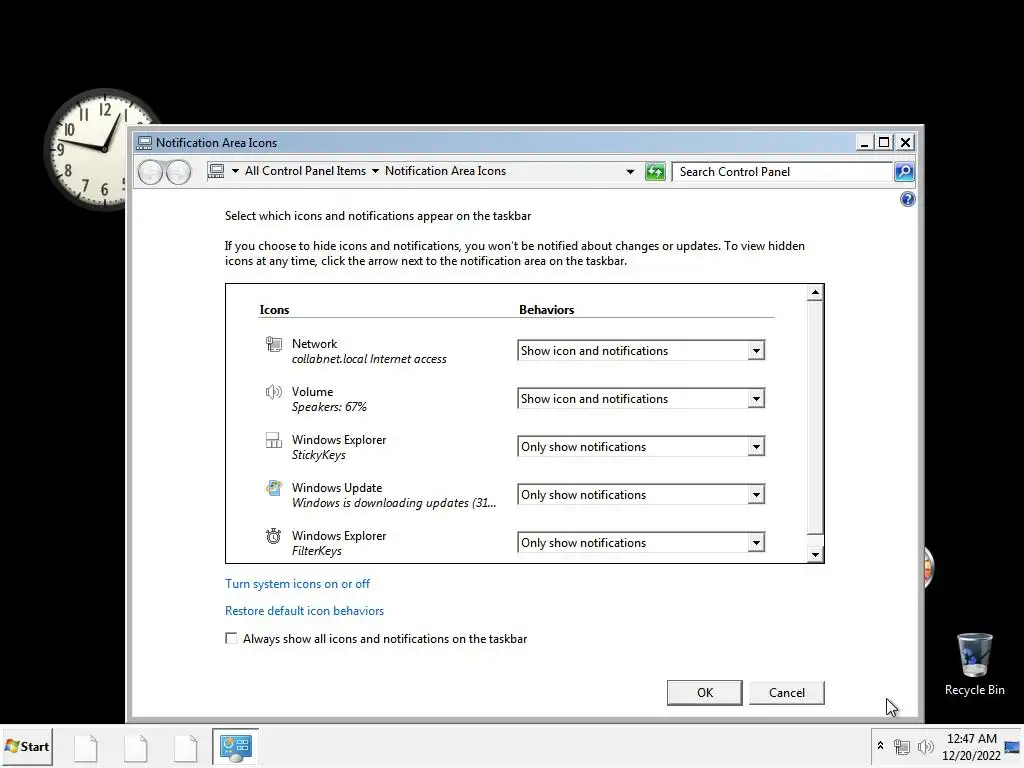The image size is (1024, 768).
Task: Click the window title bar icon
Action: 144,143
